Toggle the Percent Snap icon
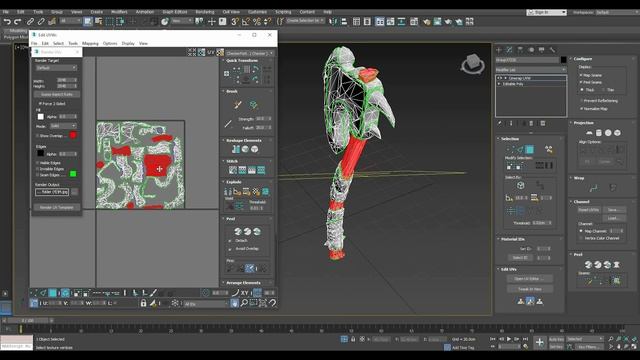 point(257,22)
